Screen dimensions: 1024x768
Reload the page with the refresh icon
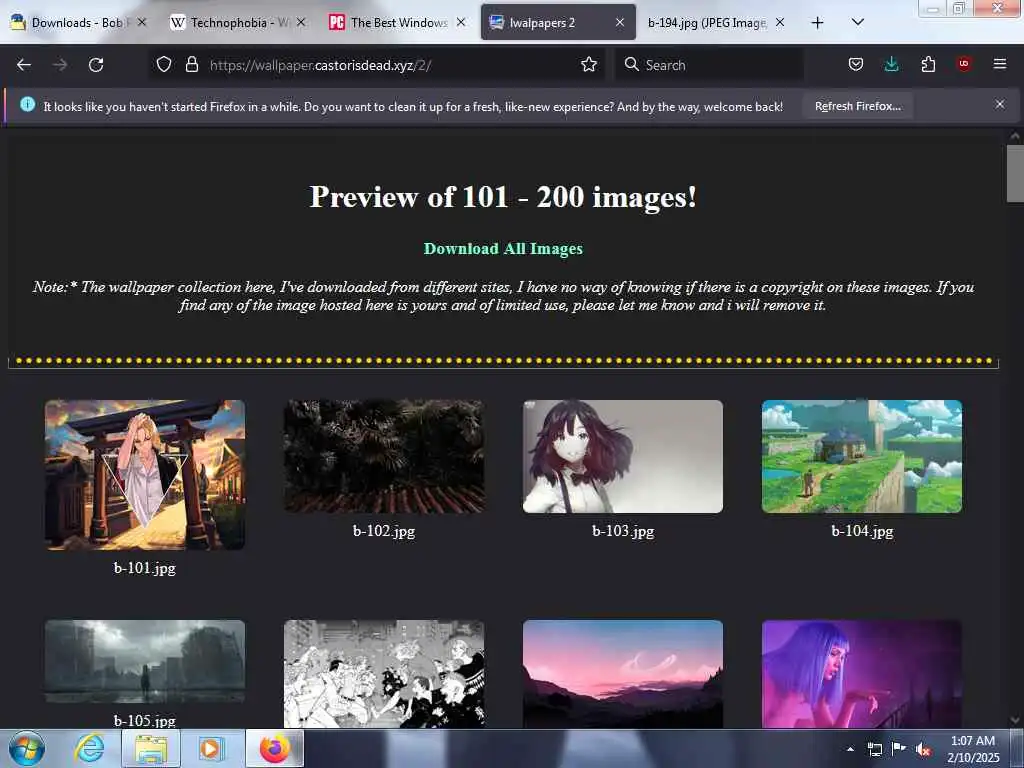coord(96,65)
